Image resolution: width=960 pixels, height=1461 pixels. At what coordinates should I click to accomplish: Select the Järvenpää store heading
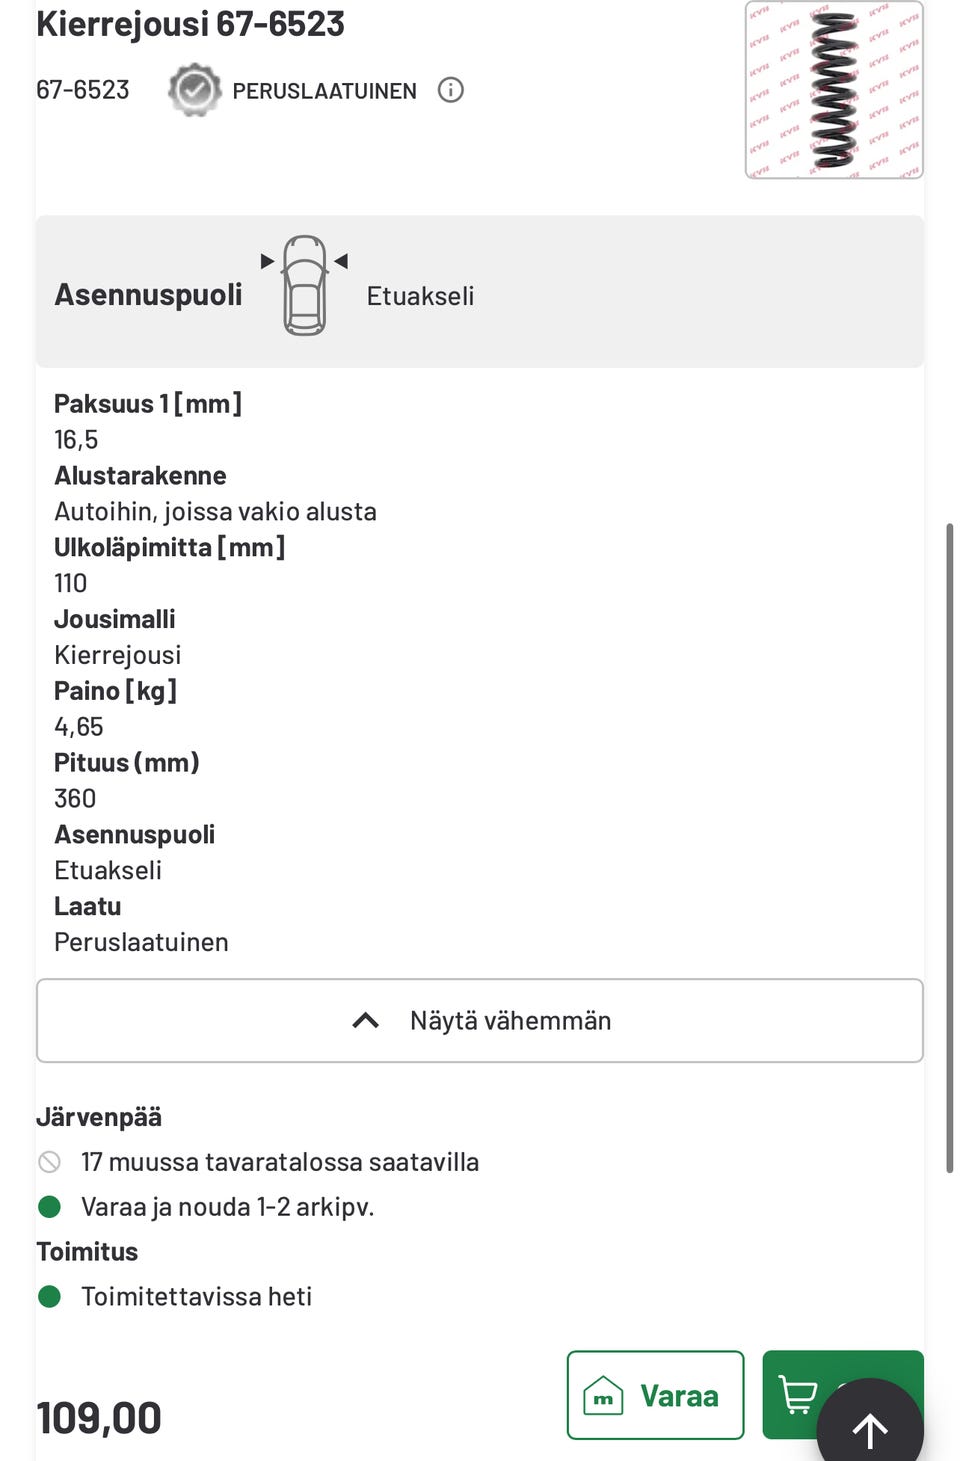click(x=99, y=1117)
